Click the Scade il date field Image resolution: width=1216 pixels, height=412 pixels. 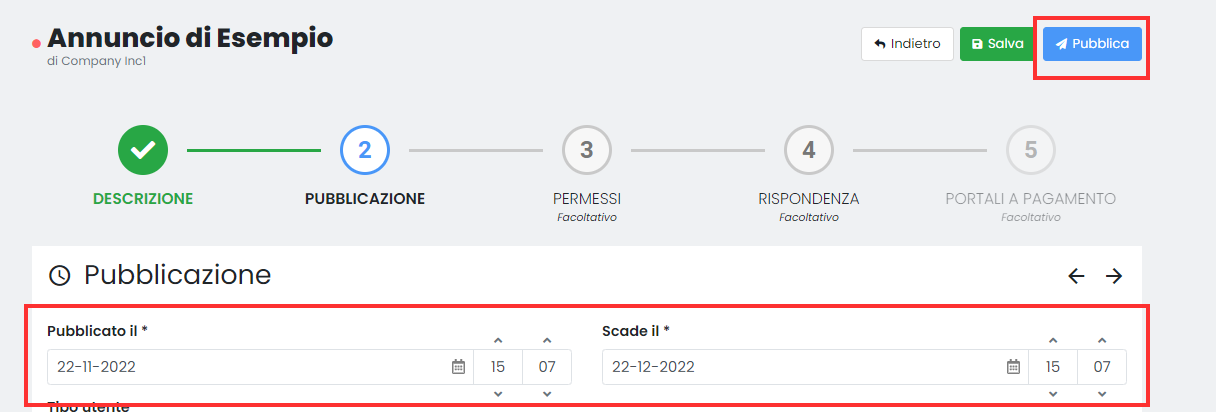(800, 367)
